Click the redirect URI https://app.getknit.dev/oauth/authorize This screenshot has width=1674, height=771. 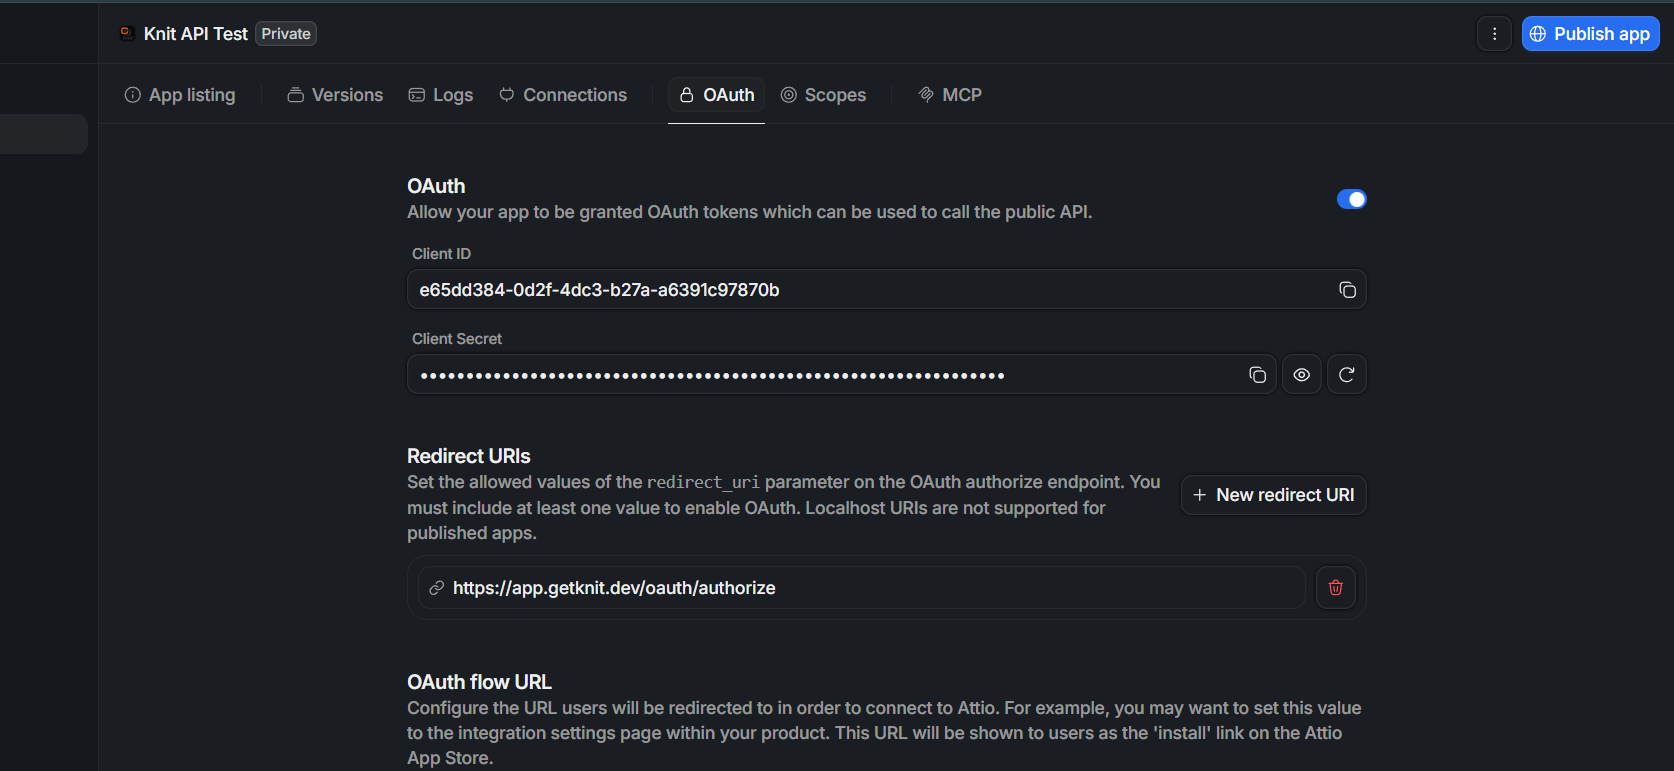pyautogui.click(x=862, y=588)
